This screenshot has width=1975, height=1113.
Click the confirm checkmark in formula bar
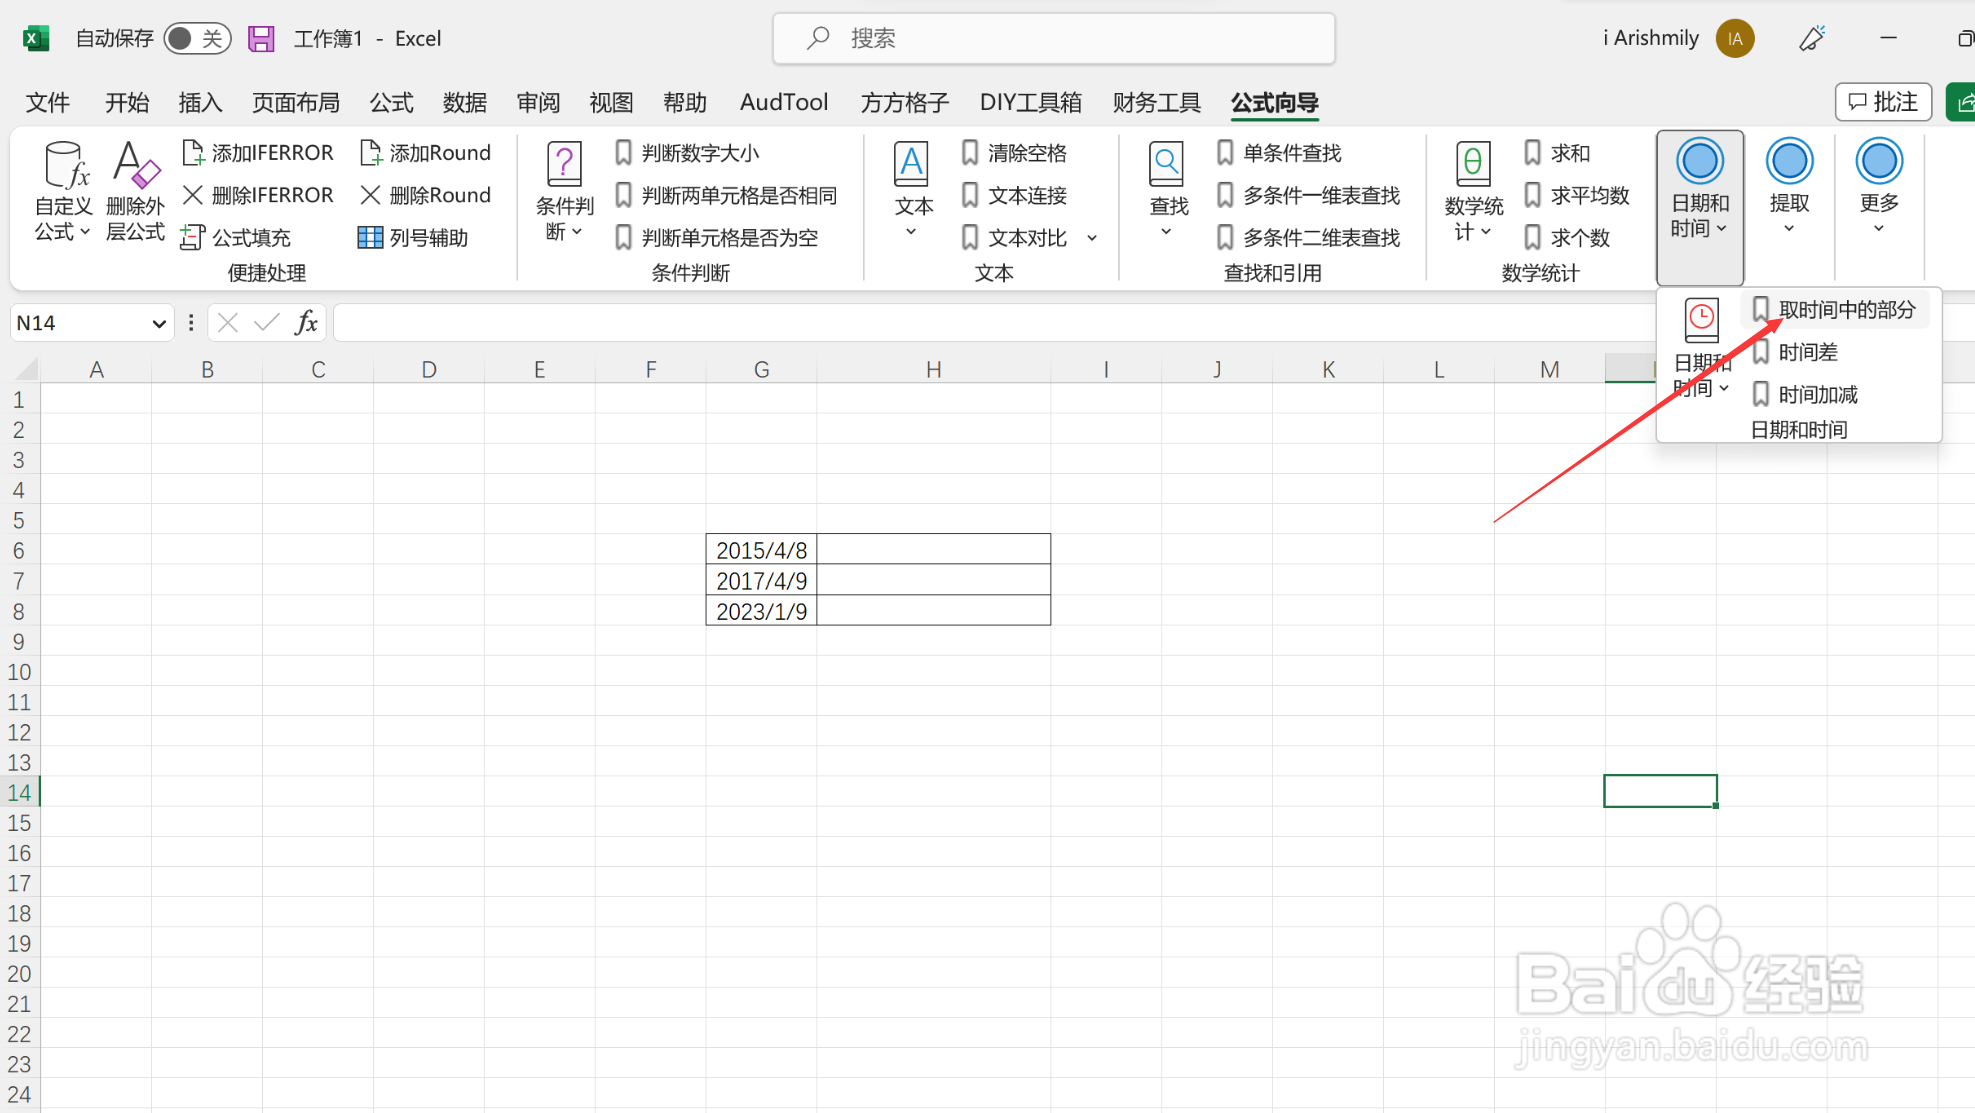(x=266, y=322)
